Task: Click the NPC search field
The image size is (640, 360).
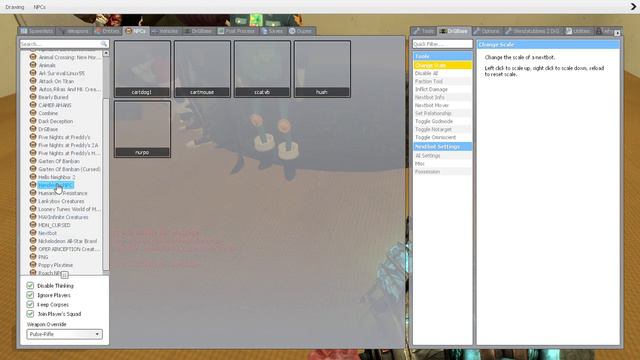Action: (64, 44)
